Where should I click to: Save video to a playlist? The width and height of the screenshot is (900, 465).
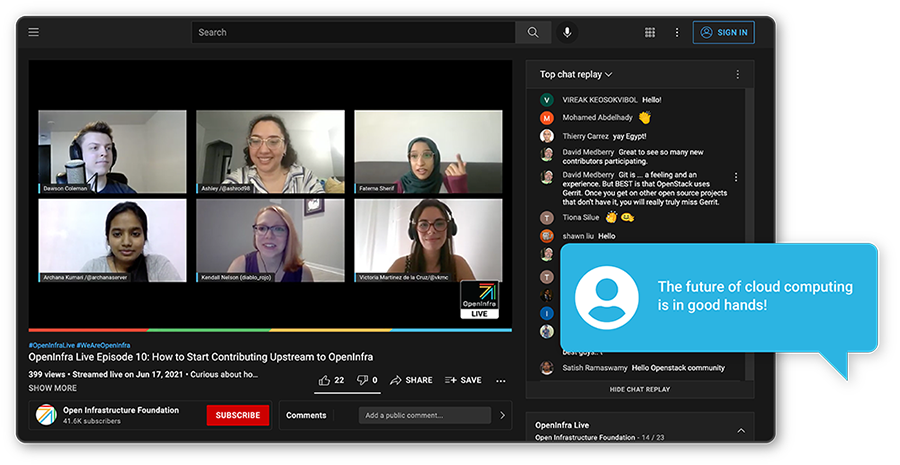pos(463,380)
